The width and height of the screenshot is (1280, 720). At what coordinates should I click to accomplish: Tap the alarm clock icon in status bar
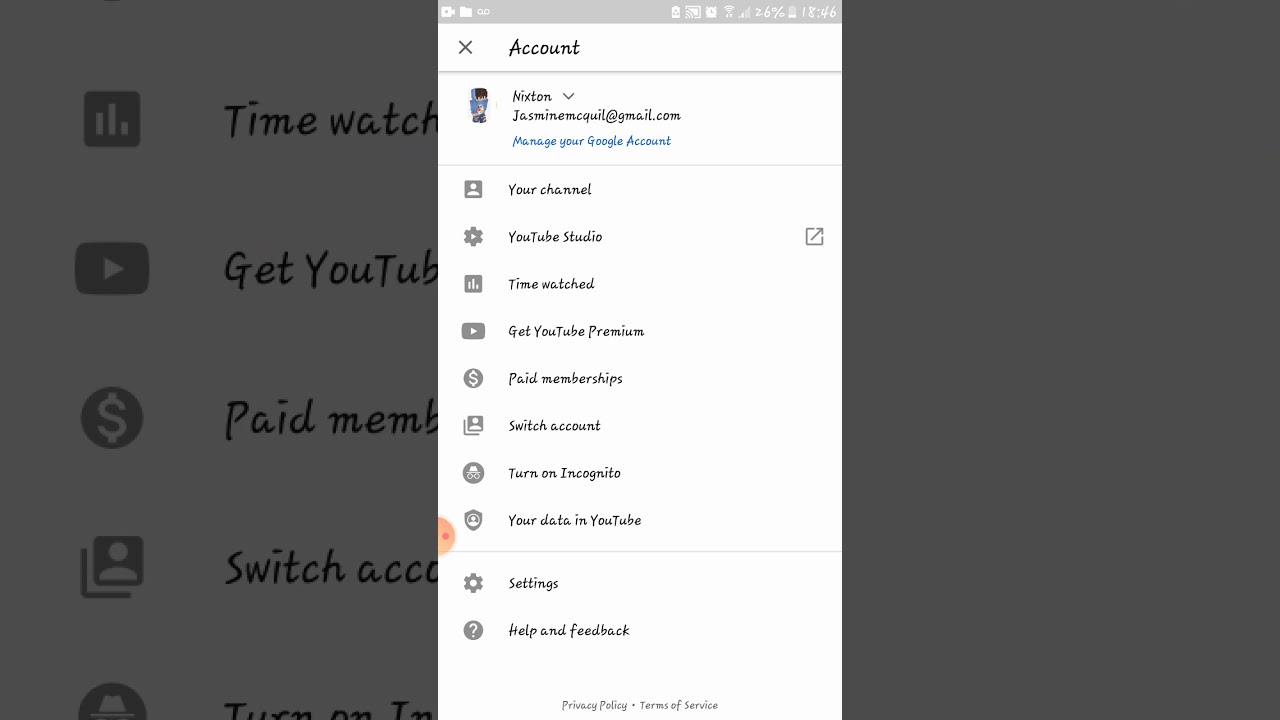point(711,12)
